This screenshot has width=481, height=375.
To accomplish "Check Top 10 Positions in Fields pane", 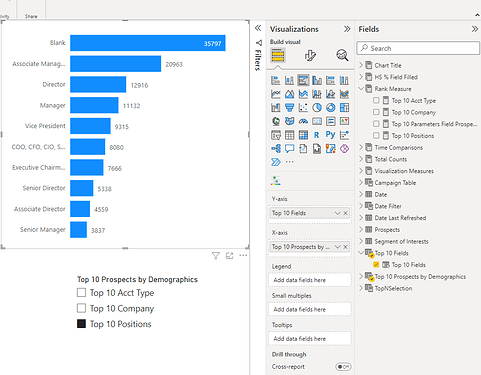I will click(376, 136).
